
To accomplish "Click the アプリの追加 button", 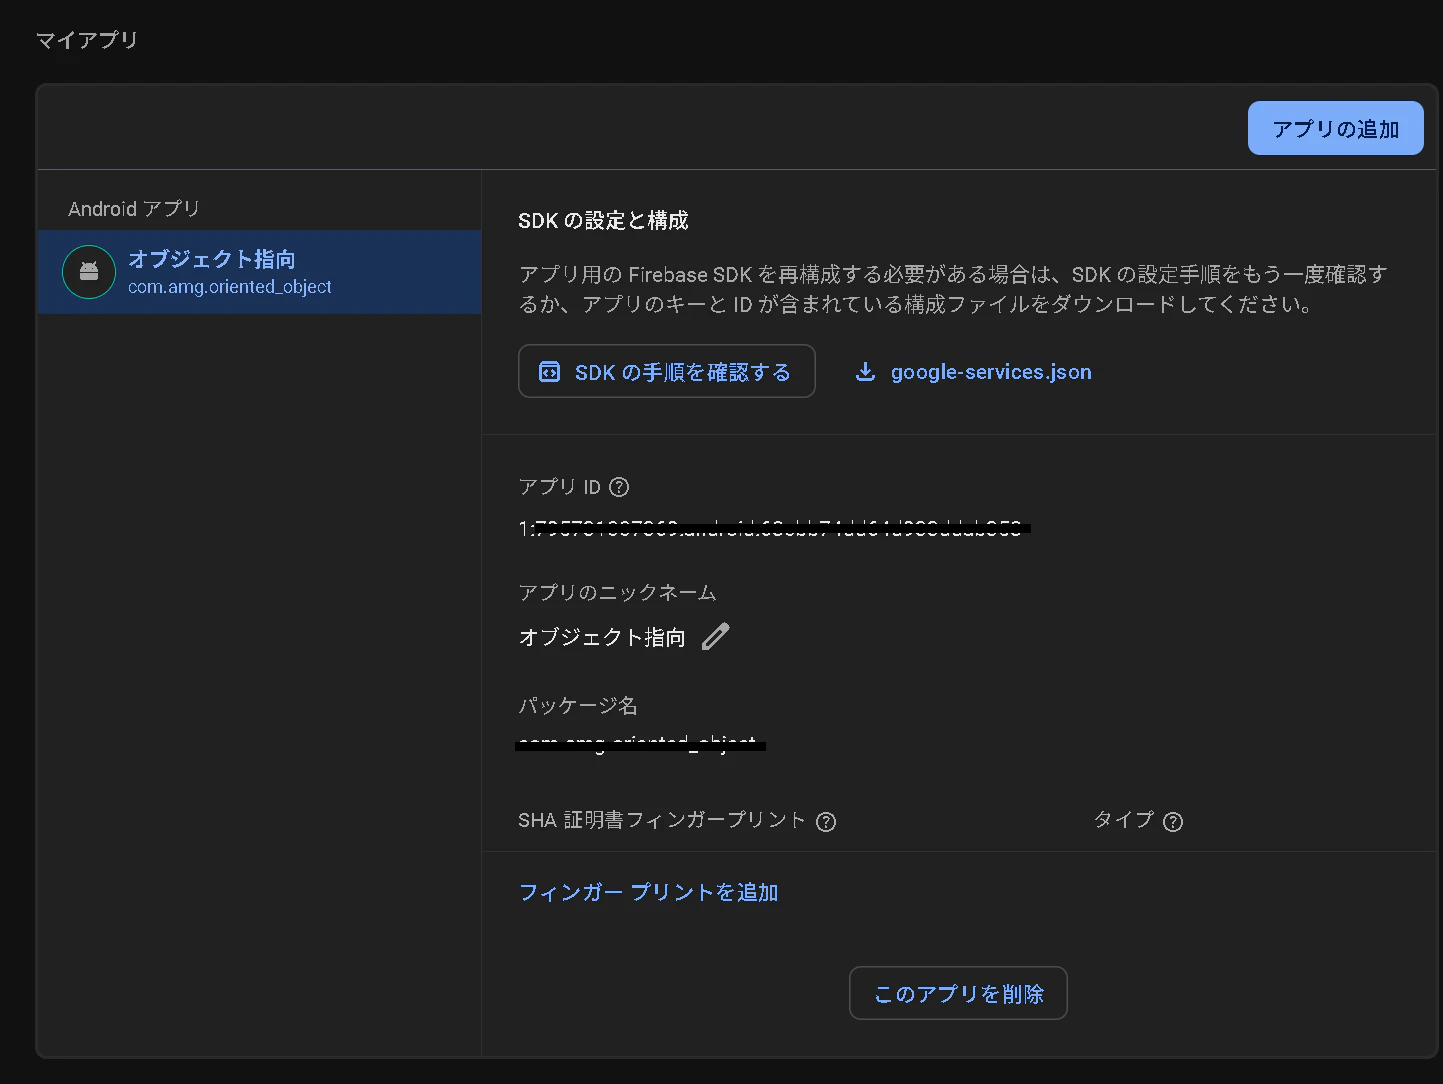I will click(1335, 128).
